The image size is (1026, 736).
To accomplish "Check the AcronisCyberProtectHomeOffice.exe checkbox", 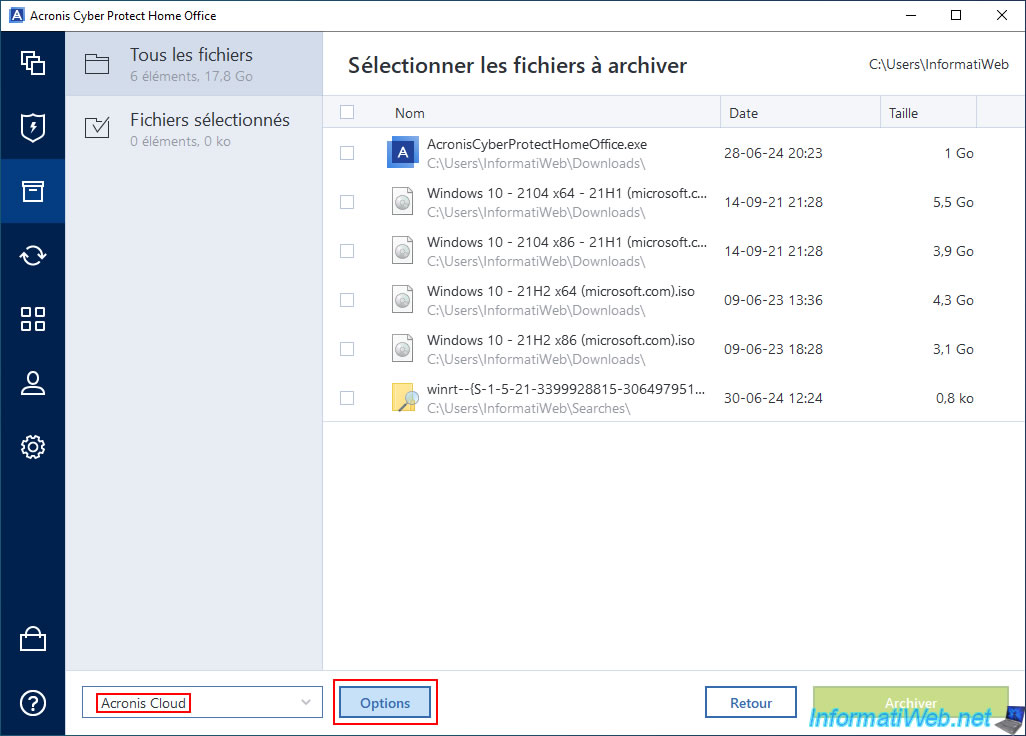I will (x=347, y=153).
